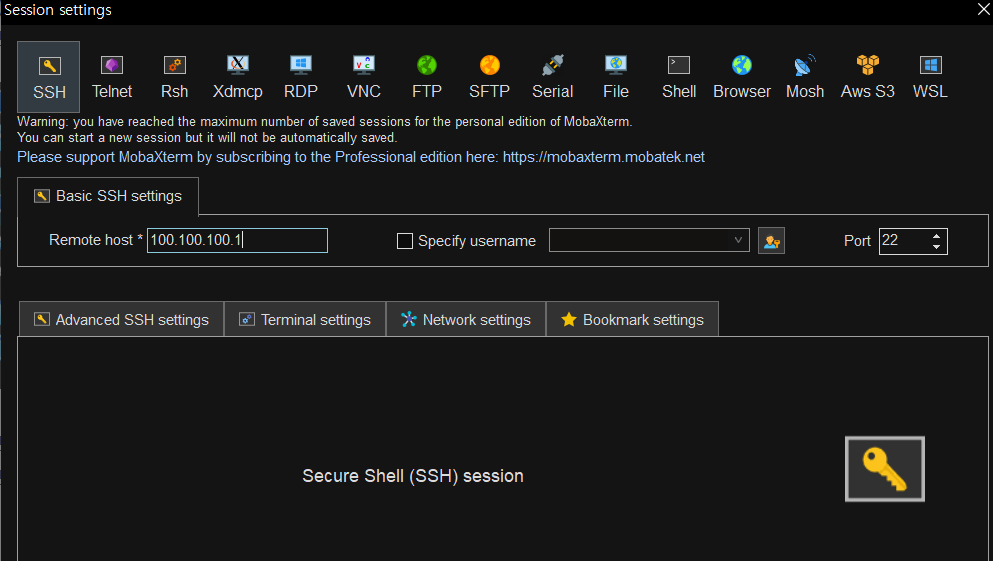Image resolution: width=993 pixels, height=561 pixels.
Task: Pick the Browser session icon
Action: point(742,77)
